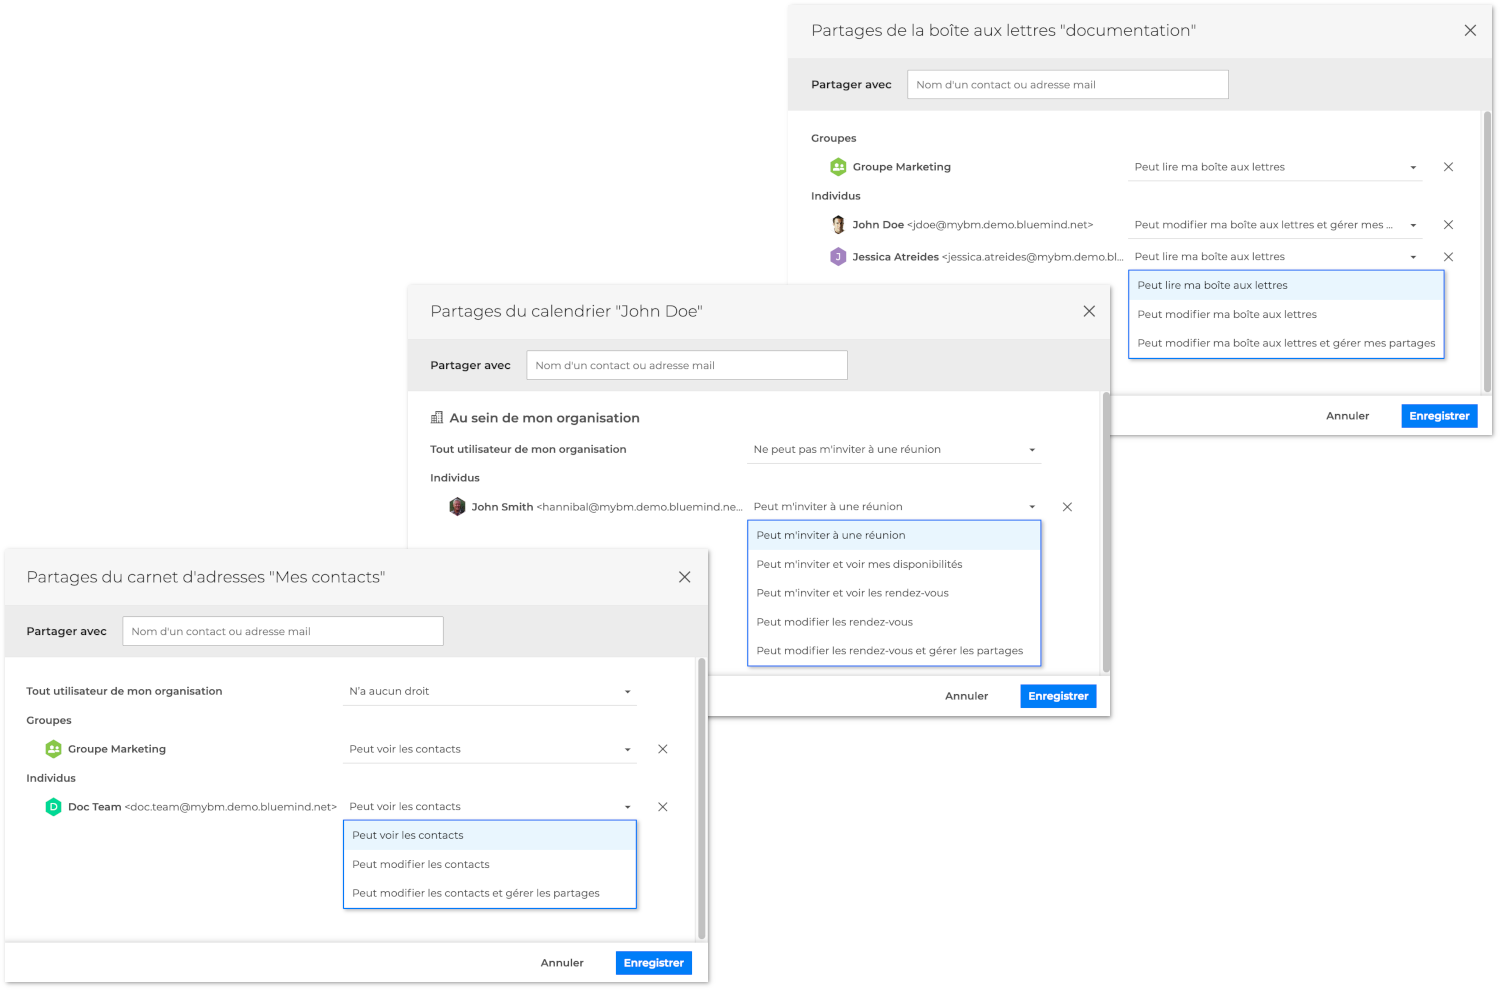
Task: Click Annuler in the address book dialog
Action: pyautogui.click(x=562, y=963)
